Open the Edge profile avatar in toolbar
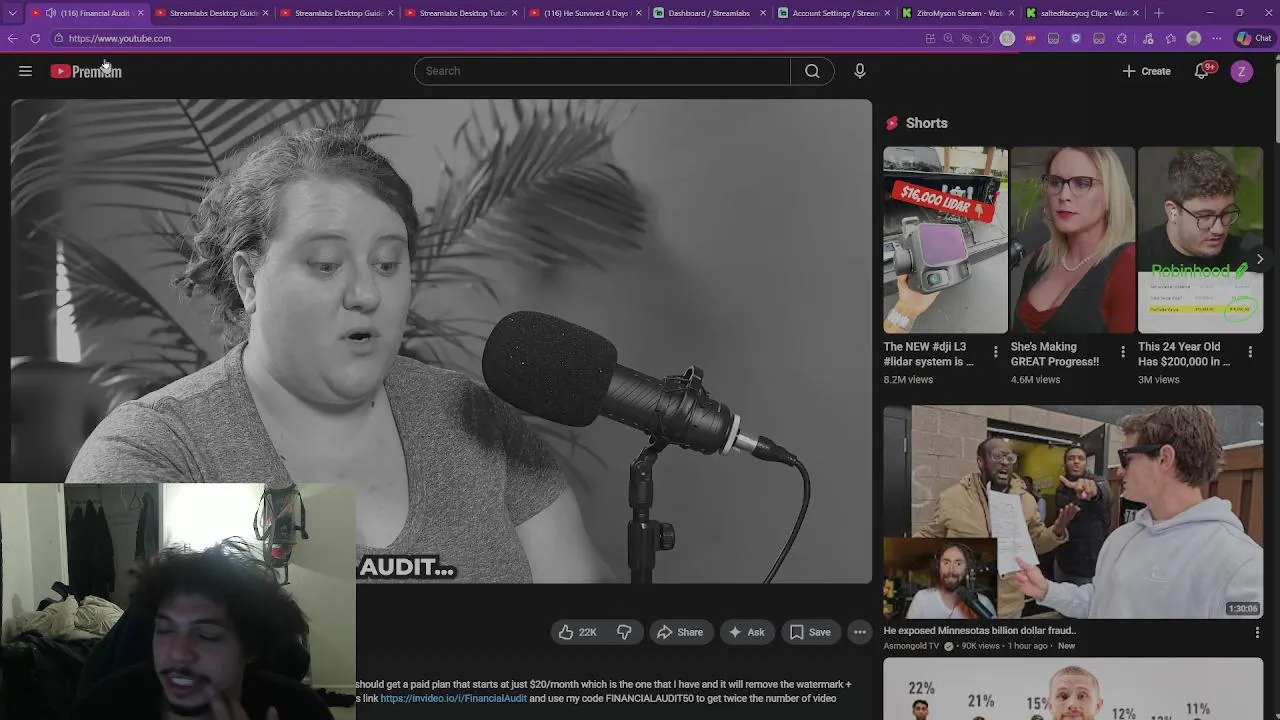The image size is (1280, 720). 1193,38
